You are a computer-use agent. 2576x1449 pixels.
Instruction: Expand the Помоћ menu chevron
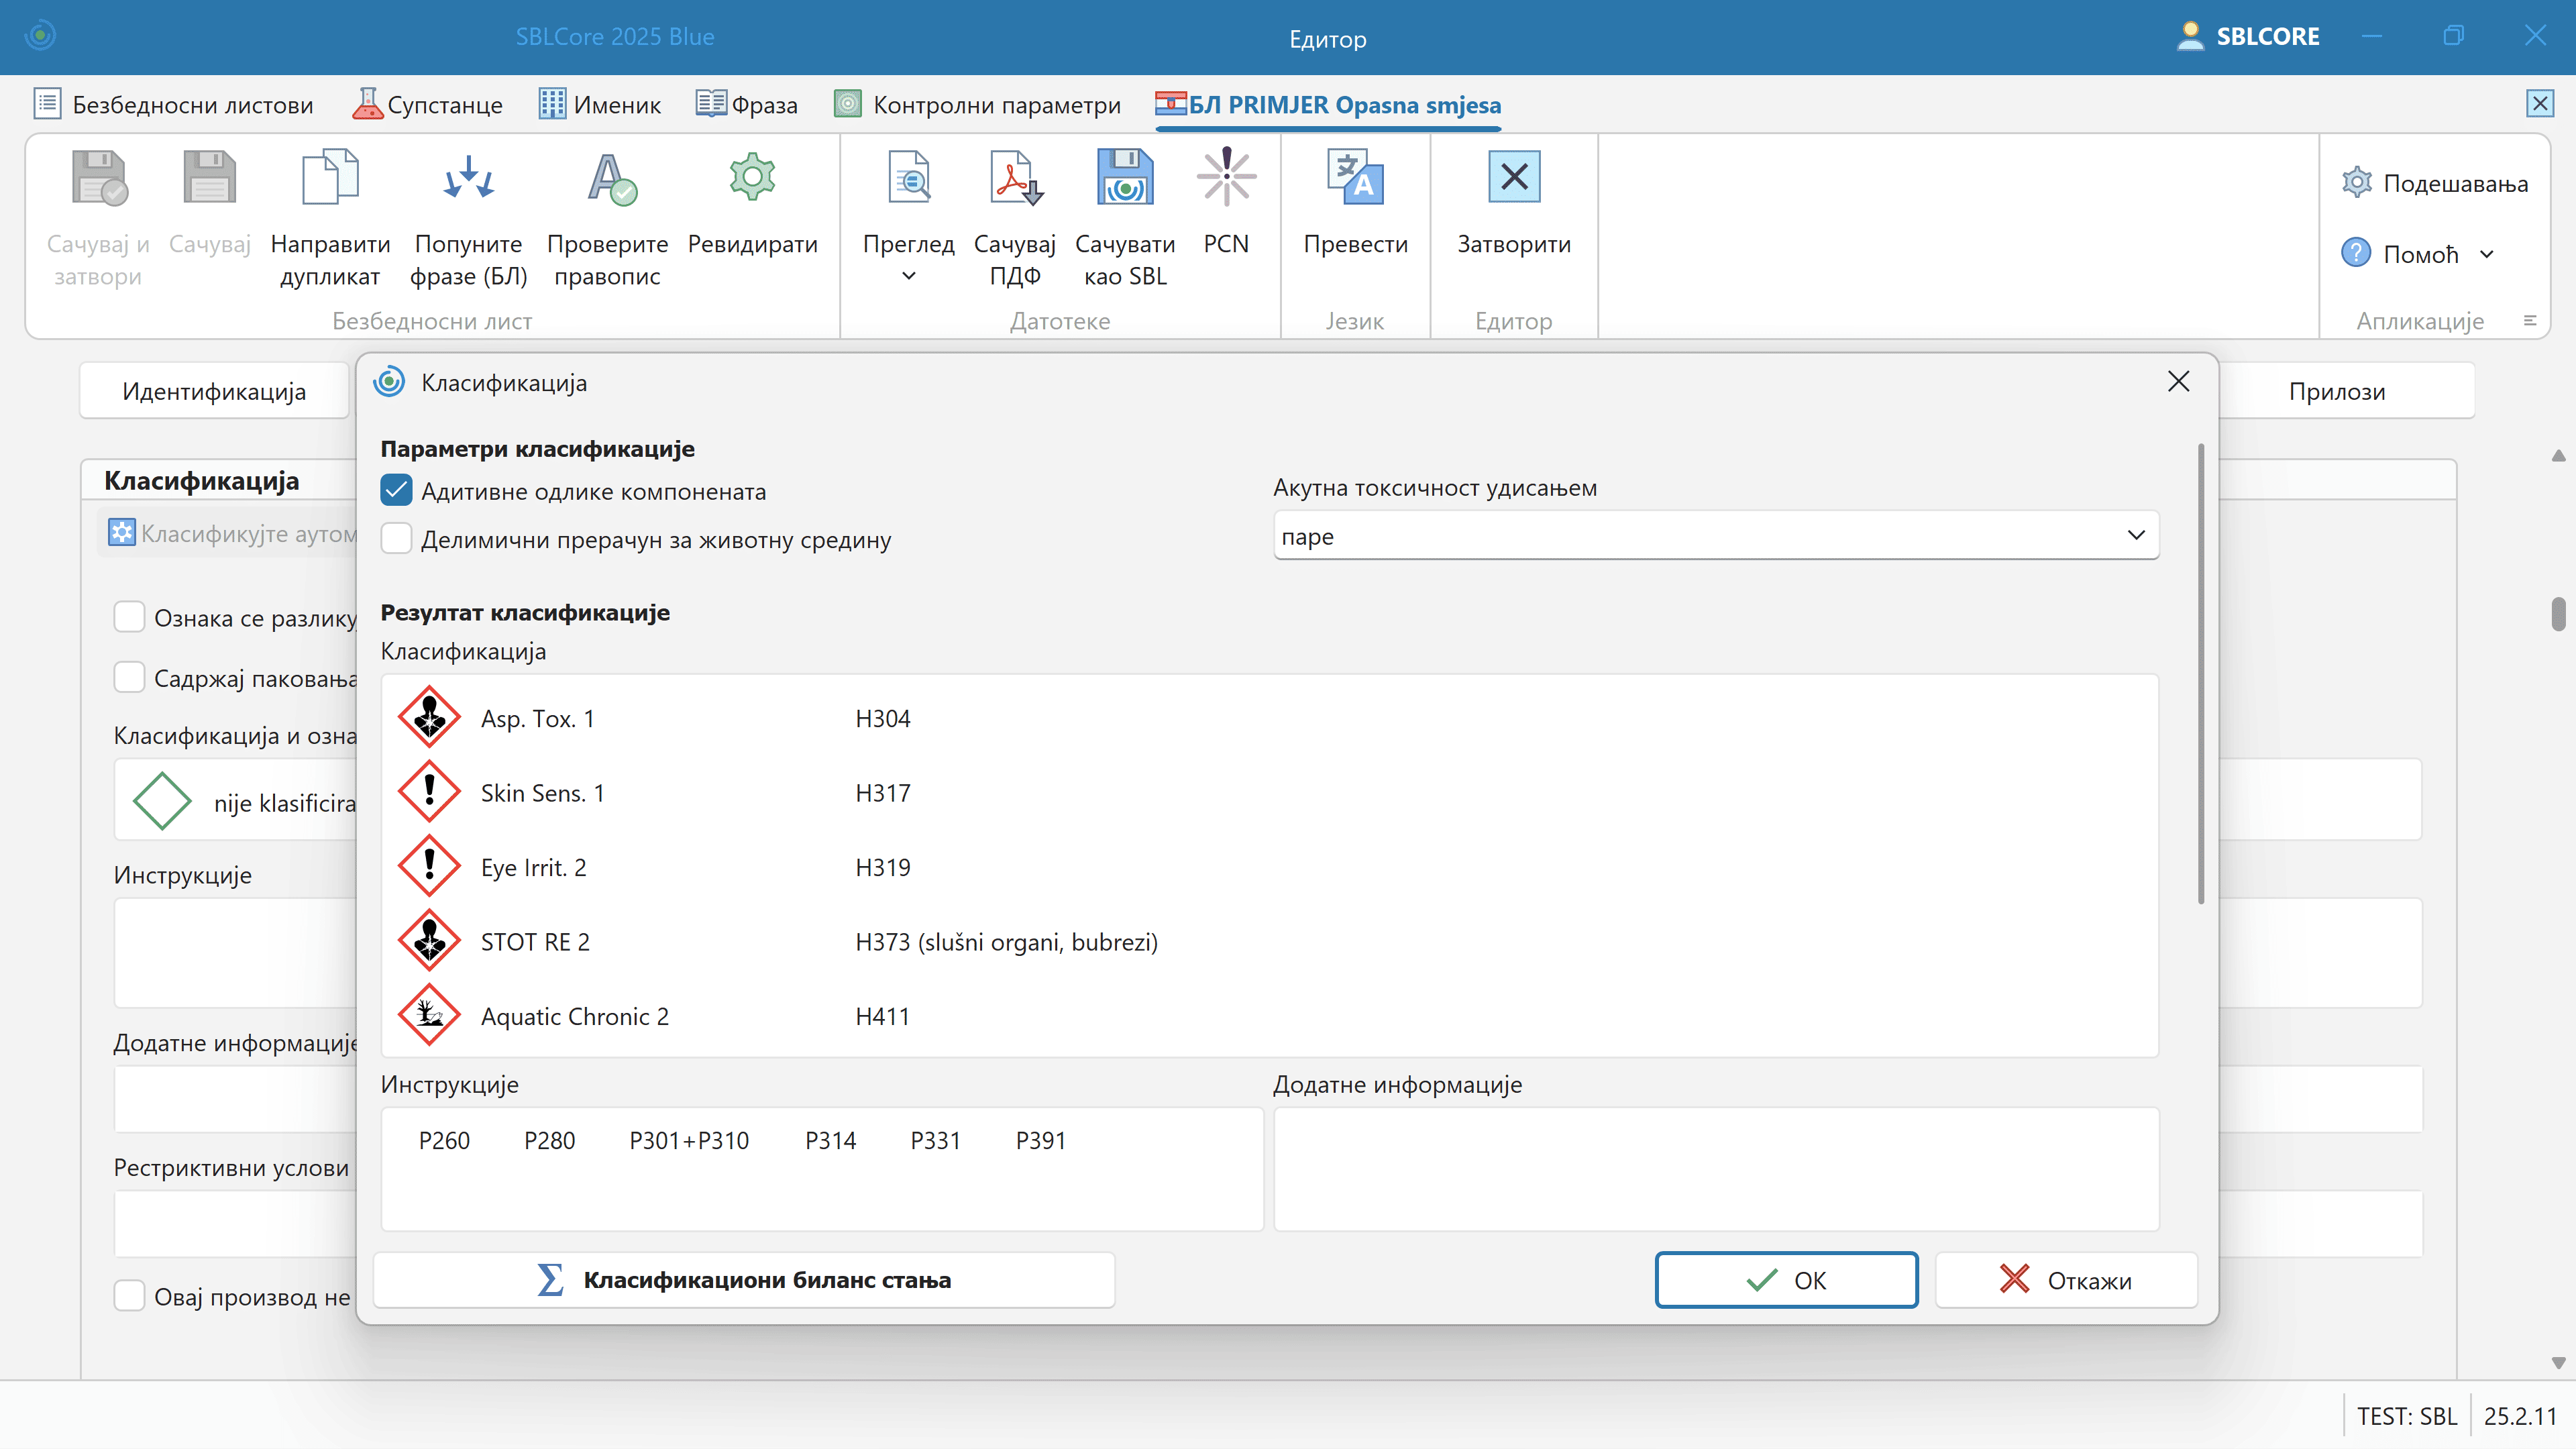pos(2487,254)
